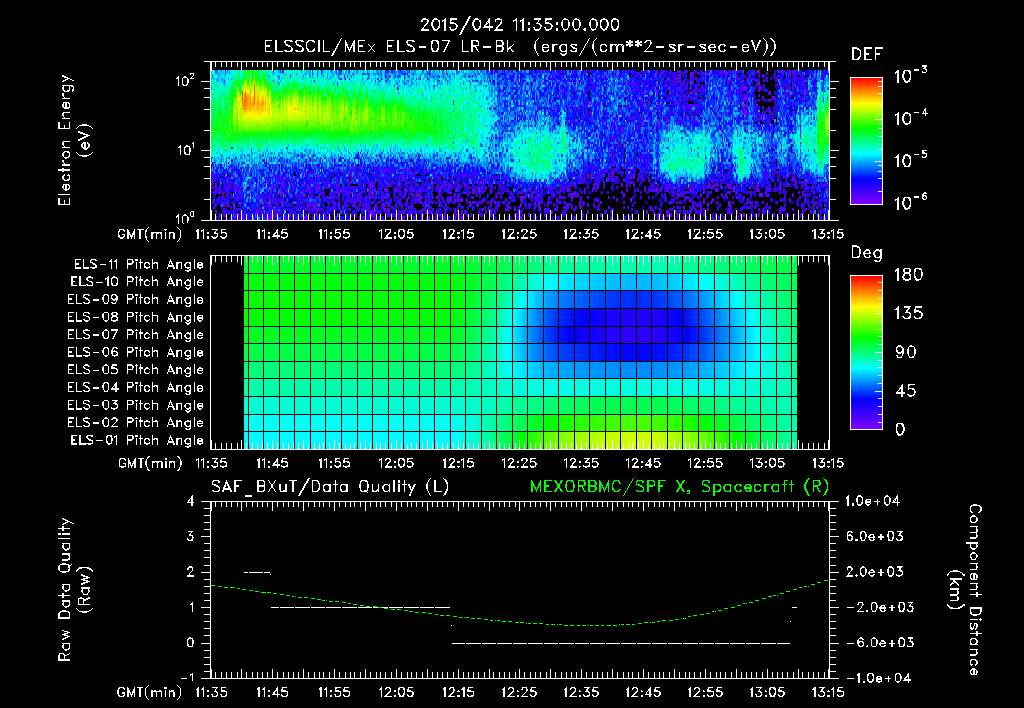This screenshot has width=1024, height=708.
Task: Click the 10^-3 tick on the DEF color bar
Action: pyautogui.click(x=910, y=76)
